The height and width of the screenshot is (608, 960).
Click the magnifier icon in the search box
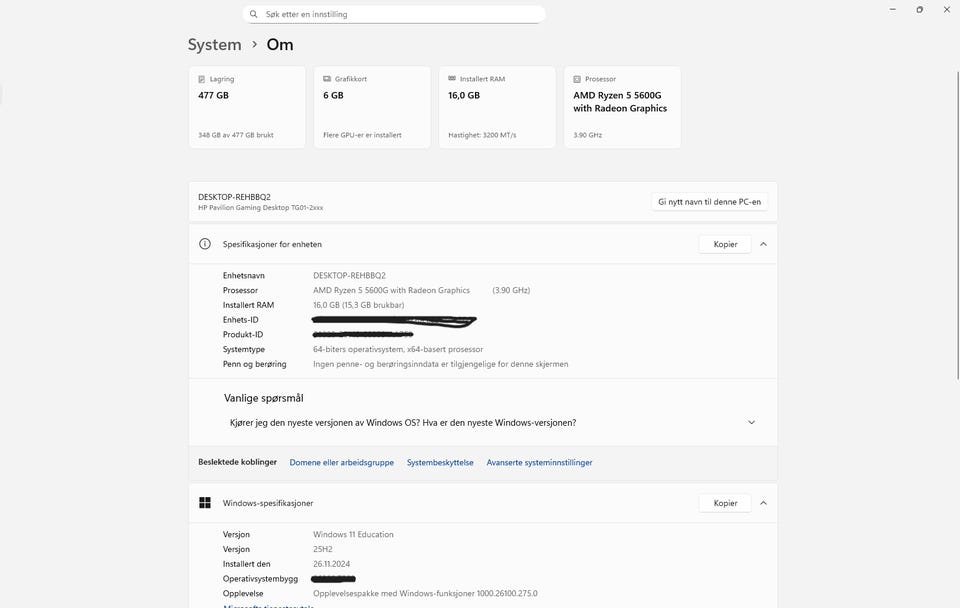tap(254, 15)
